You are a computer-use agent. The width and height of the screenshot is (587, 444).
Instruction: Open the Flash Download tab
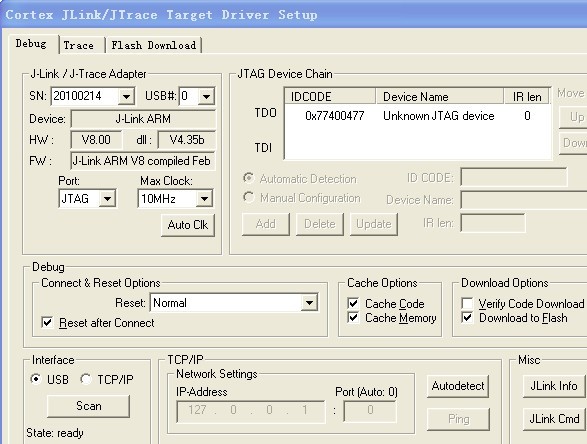point(154,45)
